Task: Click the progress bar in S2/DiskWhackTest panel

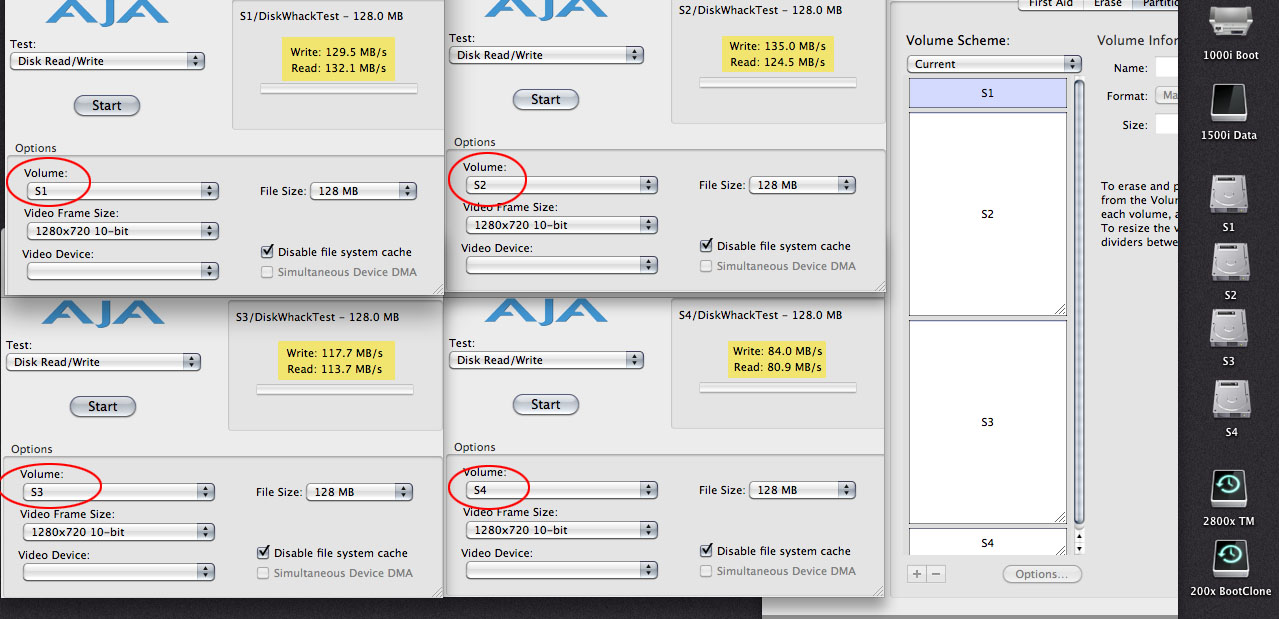Action: pos(778,83)
